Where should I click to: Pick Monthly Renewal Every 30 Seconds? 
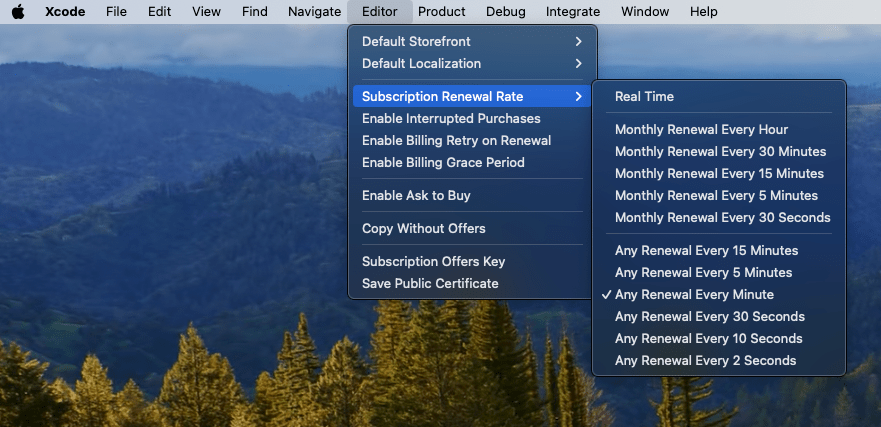point(722,218)
